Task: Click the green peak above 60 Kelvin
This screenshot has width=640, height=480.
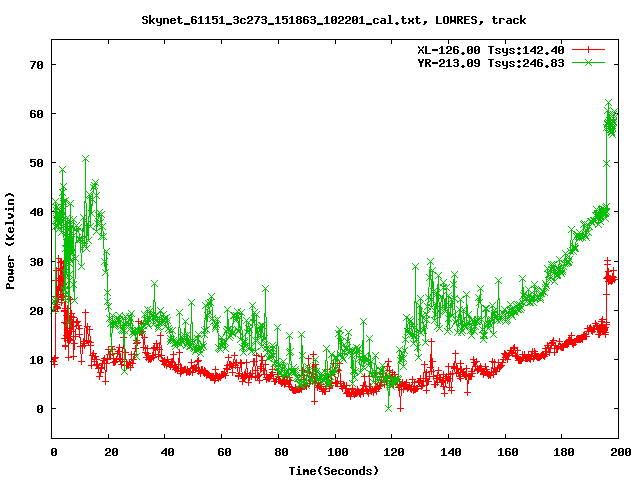Action: pyautogui.click(x=608, y=103)
